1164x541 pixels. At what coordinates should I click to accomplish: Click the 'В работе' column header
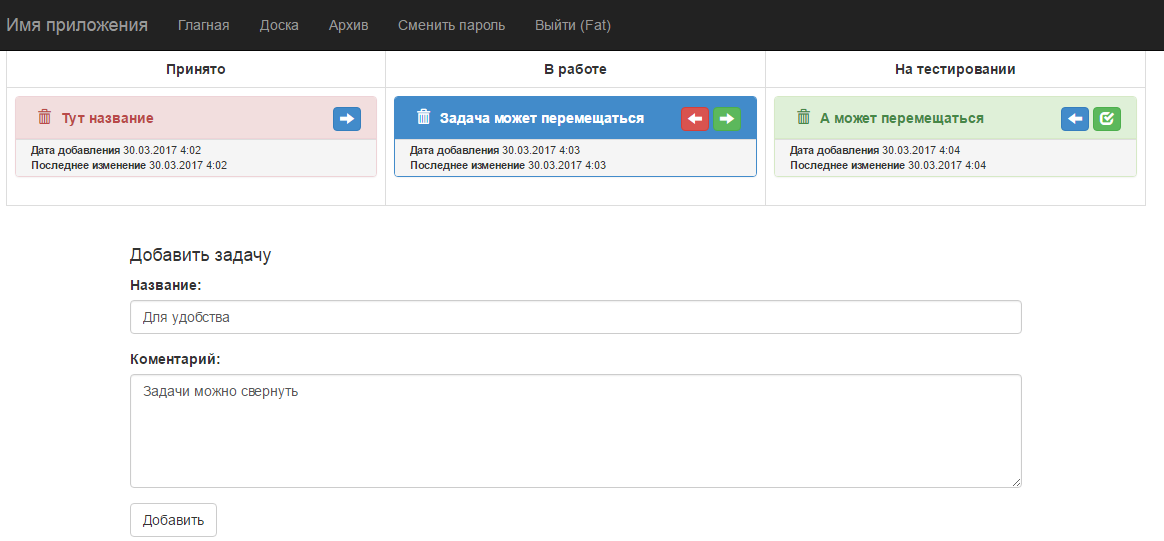575,70
